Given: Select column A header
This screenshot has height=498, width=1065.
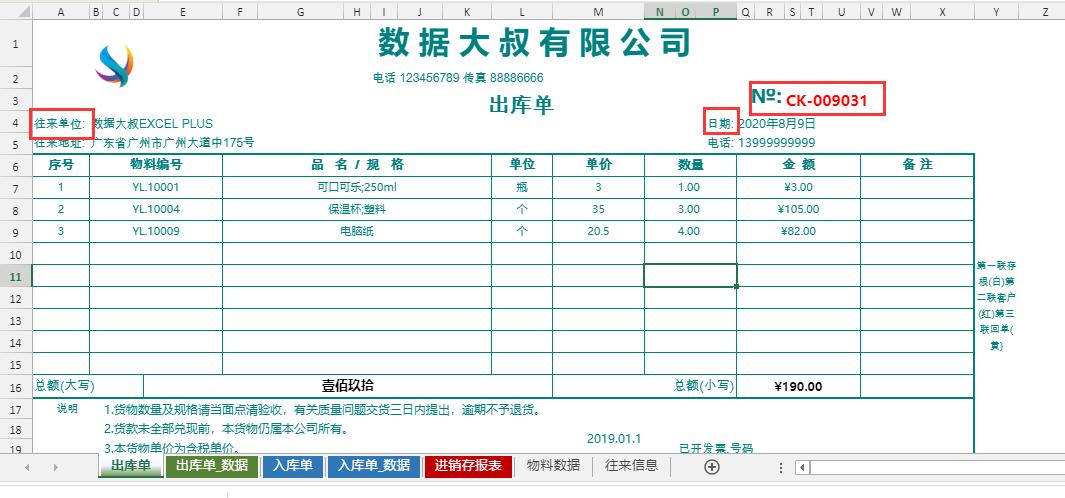Looking at the screenshot, I should [61, 12].
